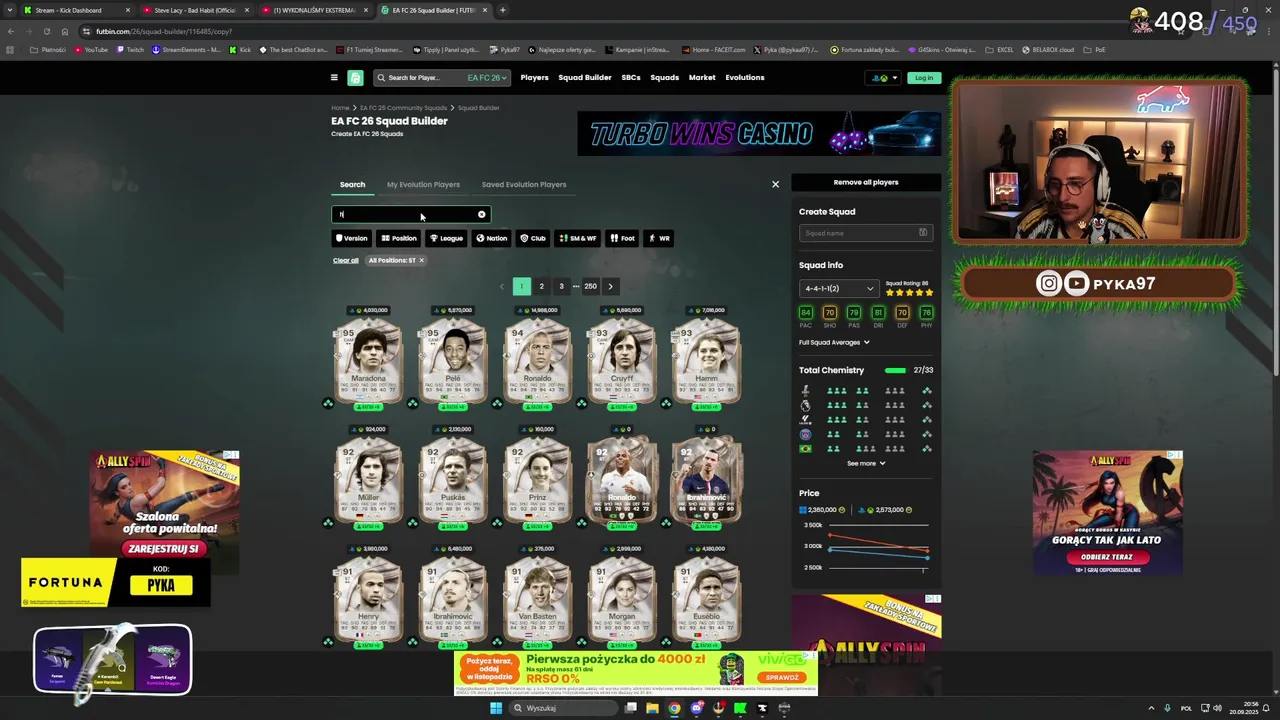The width and height of the screenshot is (1280, 720).
Task: Open the Players menu
Action: click(534, 77)
